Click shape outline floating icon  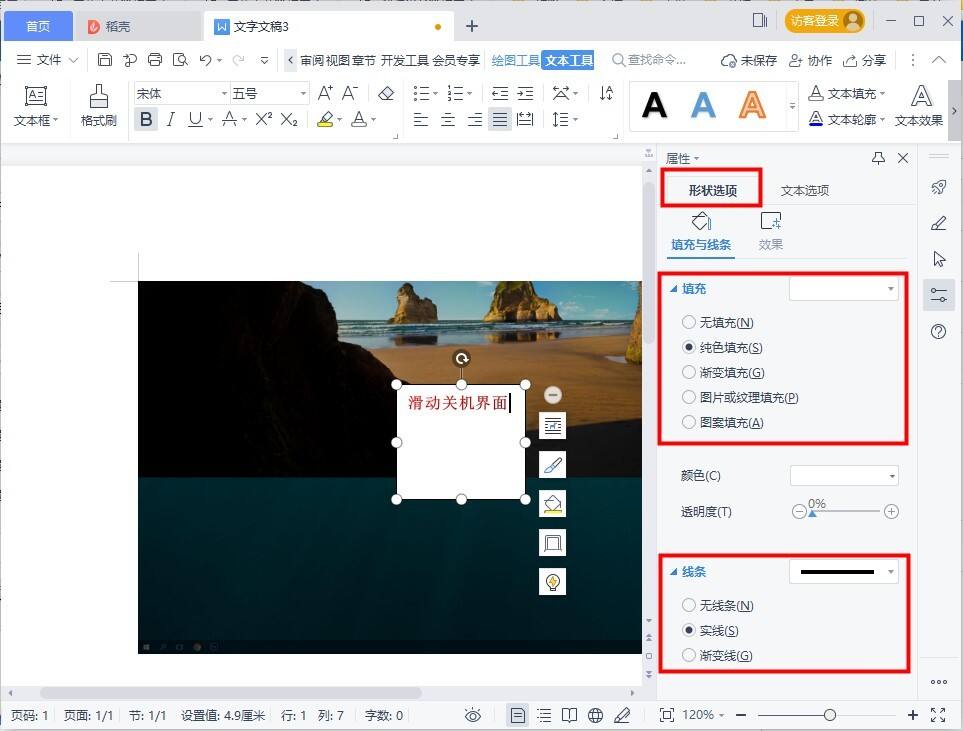[x=552, y=543]
